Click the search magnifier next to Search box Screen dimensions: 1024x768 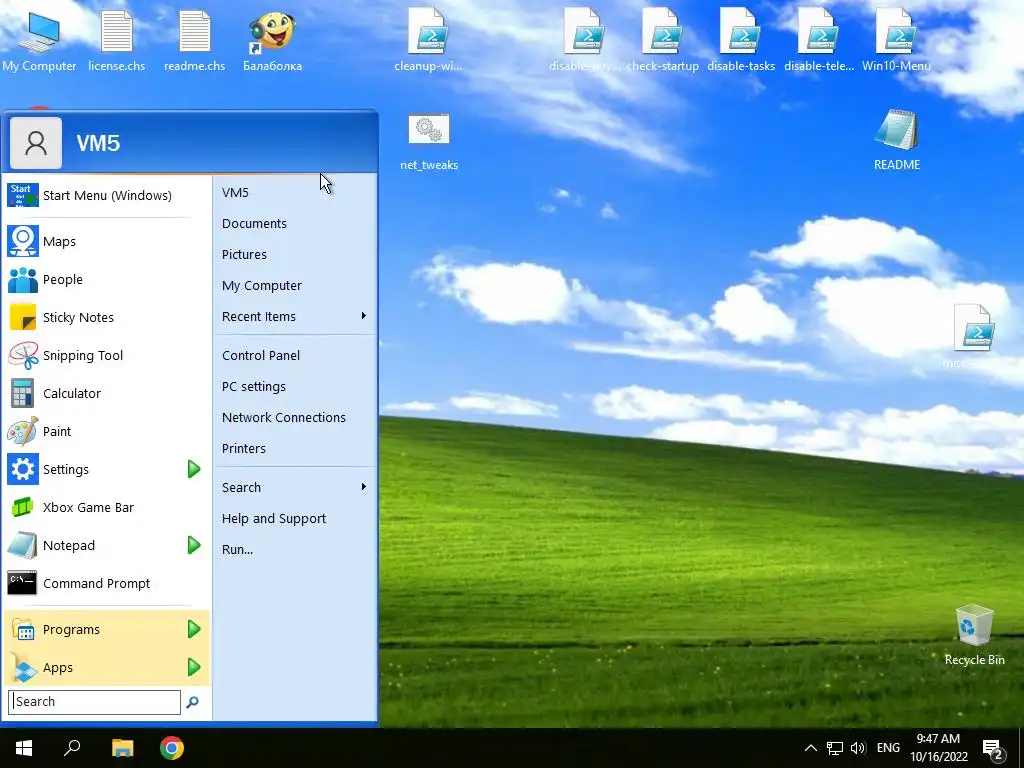pos(193,702)
